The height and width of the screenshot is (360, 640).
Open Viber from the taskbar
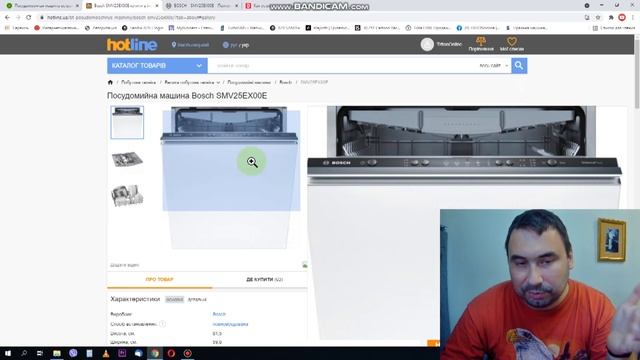tap(73, 353)
